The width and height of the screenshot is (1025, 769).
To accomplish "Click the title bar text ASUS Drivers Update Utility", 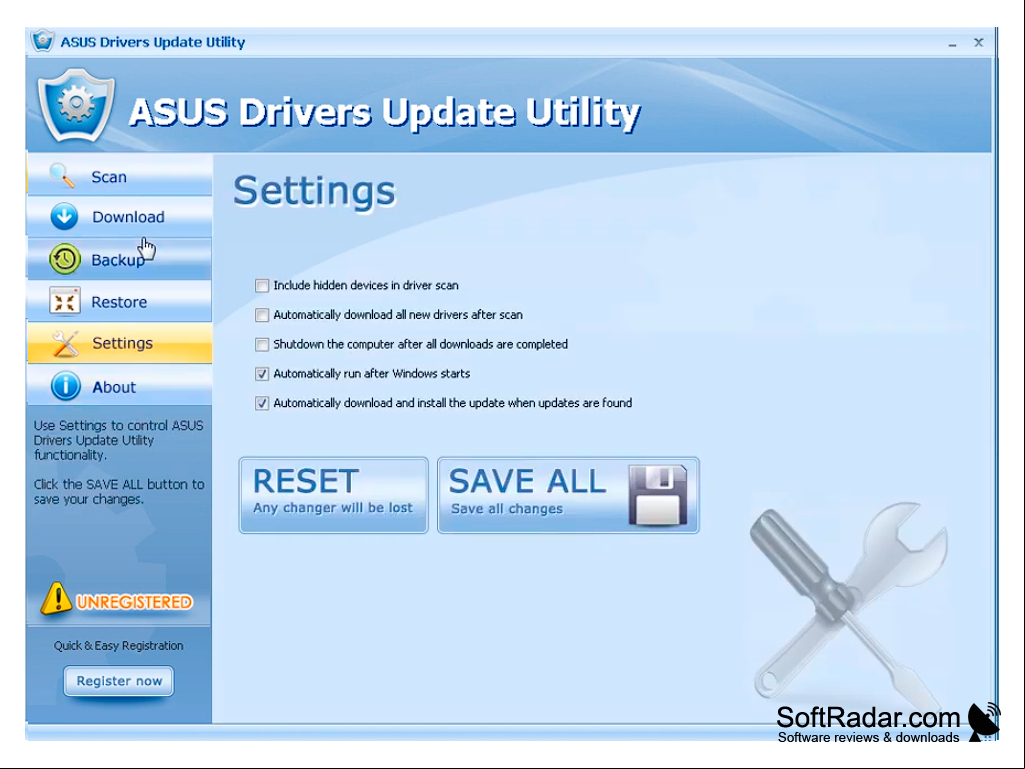I will click(153, 42).
